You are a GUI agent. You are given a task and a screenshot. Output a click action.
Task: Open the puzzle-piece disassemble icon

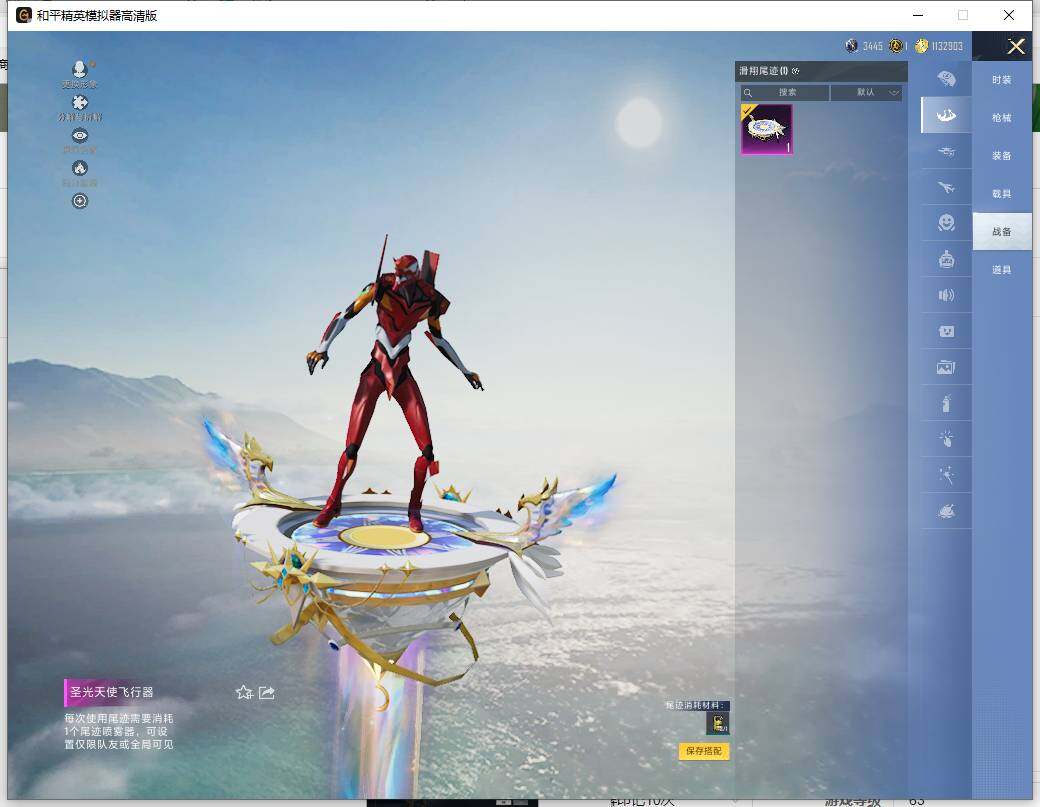(80, 103)
